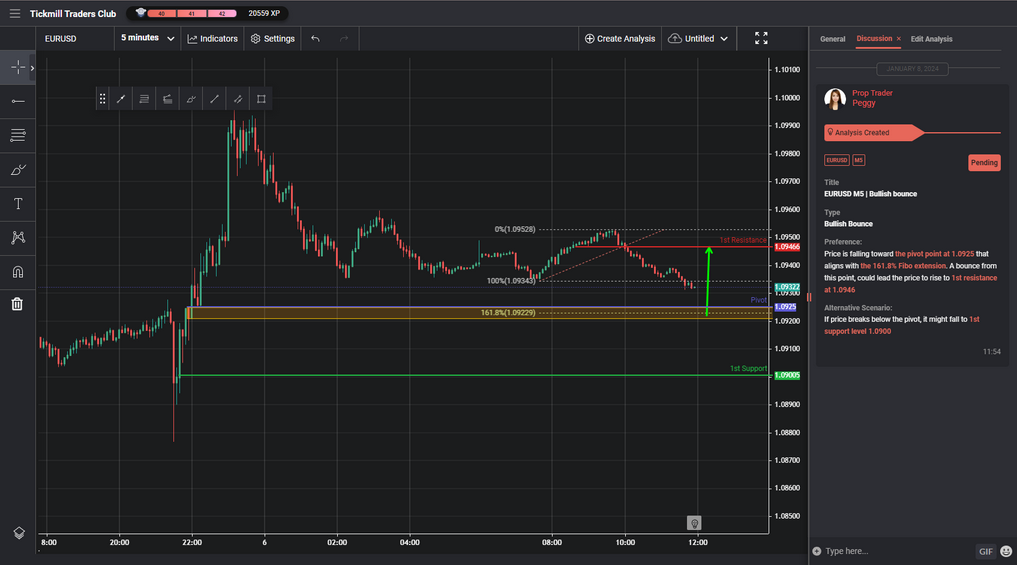Click the M5 timeframe tag
1018x565 pixels.
pyautogui.click(x=858, y=160)
